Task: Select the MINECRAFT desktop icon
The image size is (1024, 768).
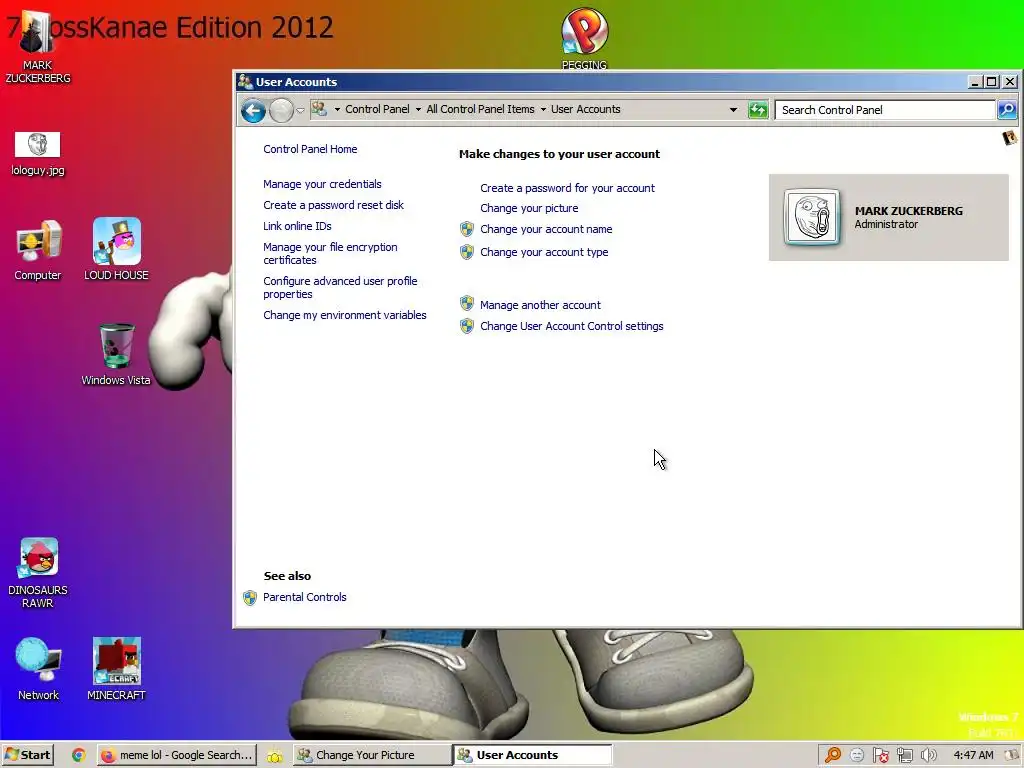Action: click(x=116, y=669)
